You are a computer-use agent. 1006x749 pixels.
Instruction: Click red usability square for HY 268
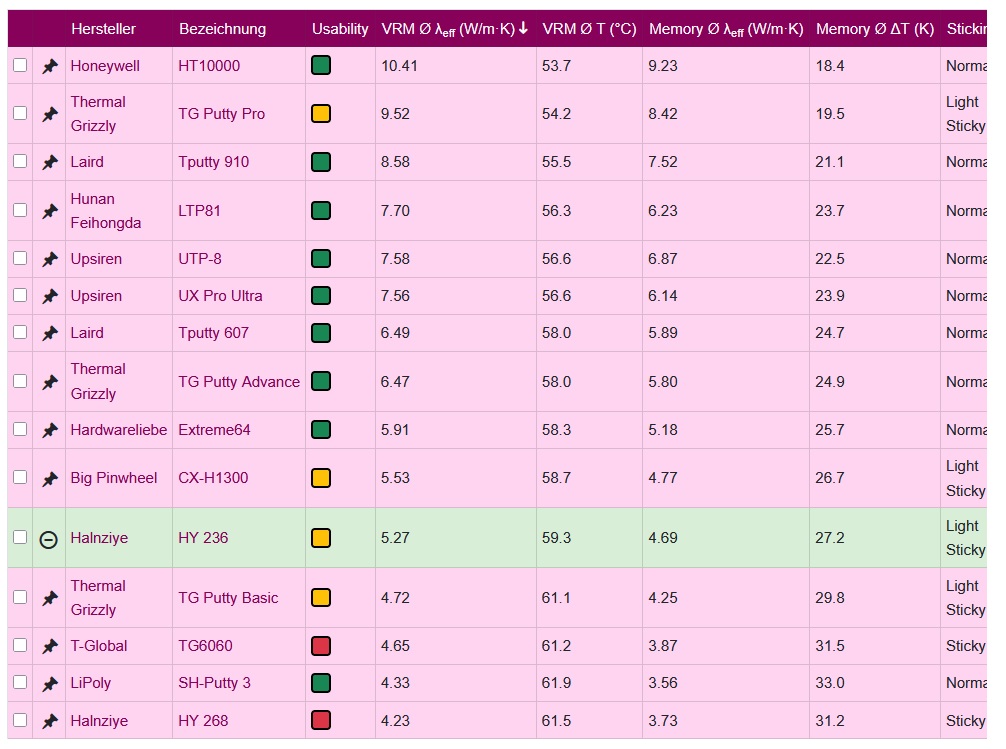tap(321, 720)
